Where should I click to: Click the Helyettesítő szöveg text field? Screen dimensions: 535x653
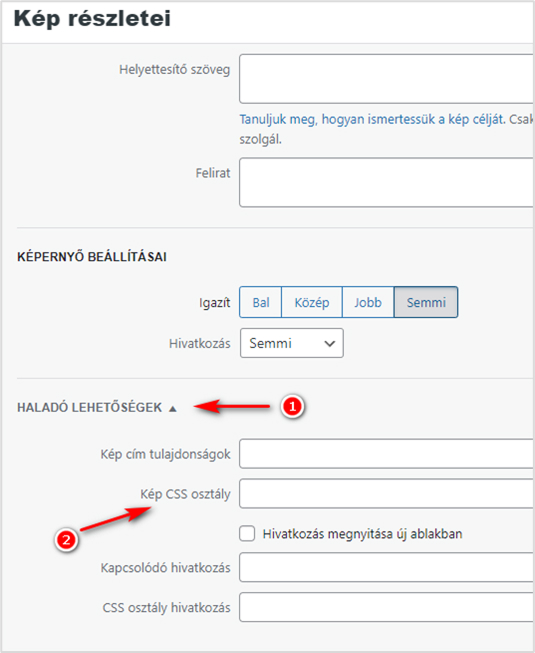tap(387, 79)
